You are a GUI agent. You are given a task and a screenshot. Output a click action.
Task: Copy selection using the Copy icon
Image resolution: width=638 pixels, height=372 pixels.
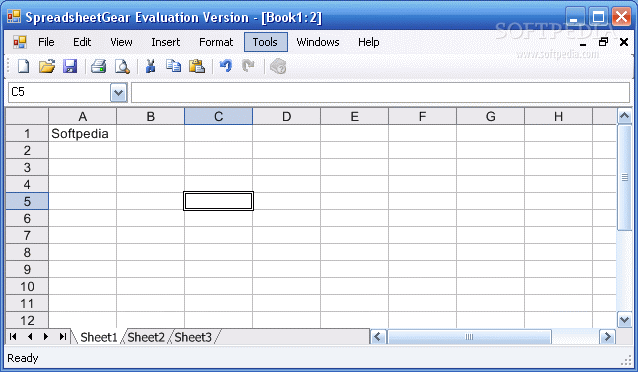[173, 66]
